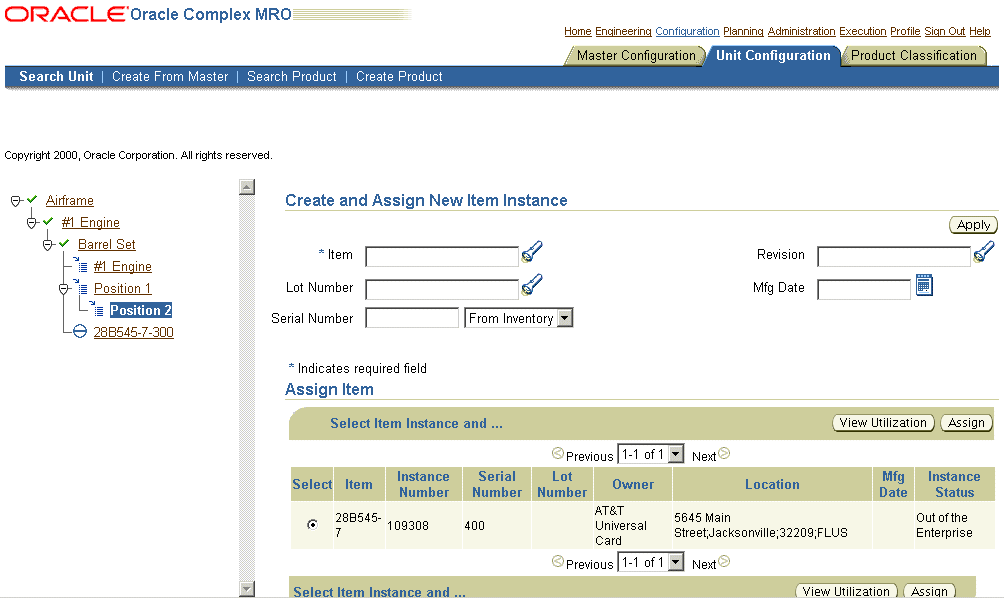Focus the Serial Number input field
Image resolution: width=1004 pixels, height=599 pixels.
click(412, 318)
